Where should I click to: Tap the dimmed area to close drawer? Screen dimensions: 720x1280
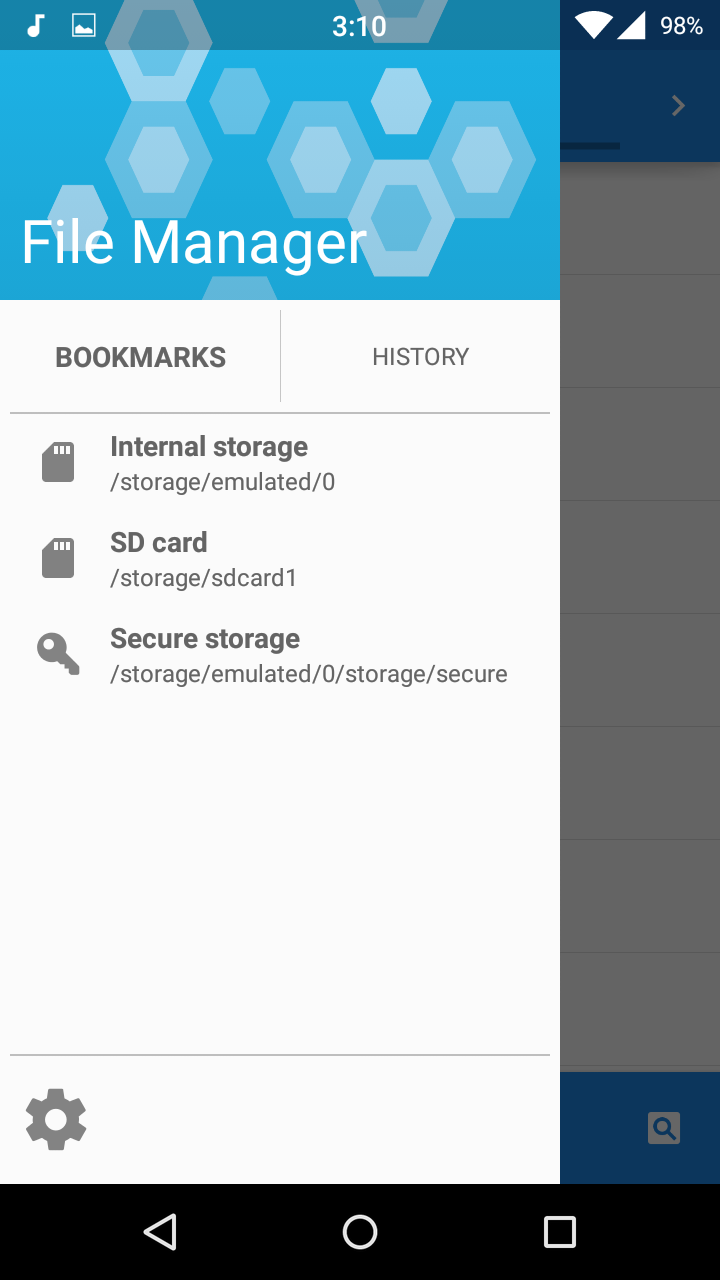click(640, 620)
